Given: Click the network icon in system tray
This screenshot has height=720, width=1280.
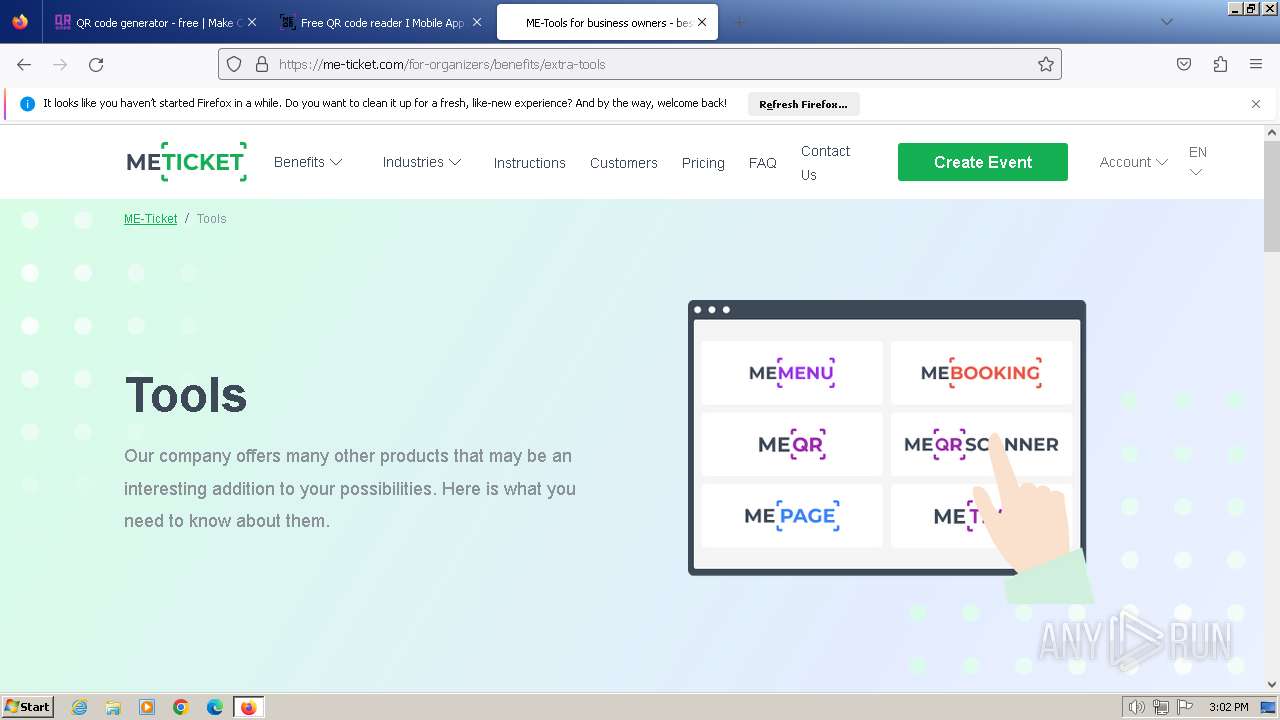Looking at the screenshot, I should pos(1161,707).
